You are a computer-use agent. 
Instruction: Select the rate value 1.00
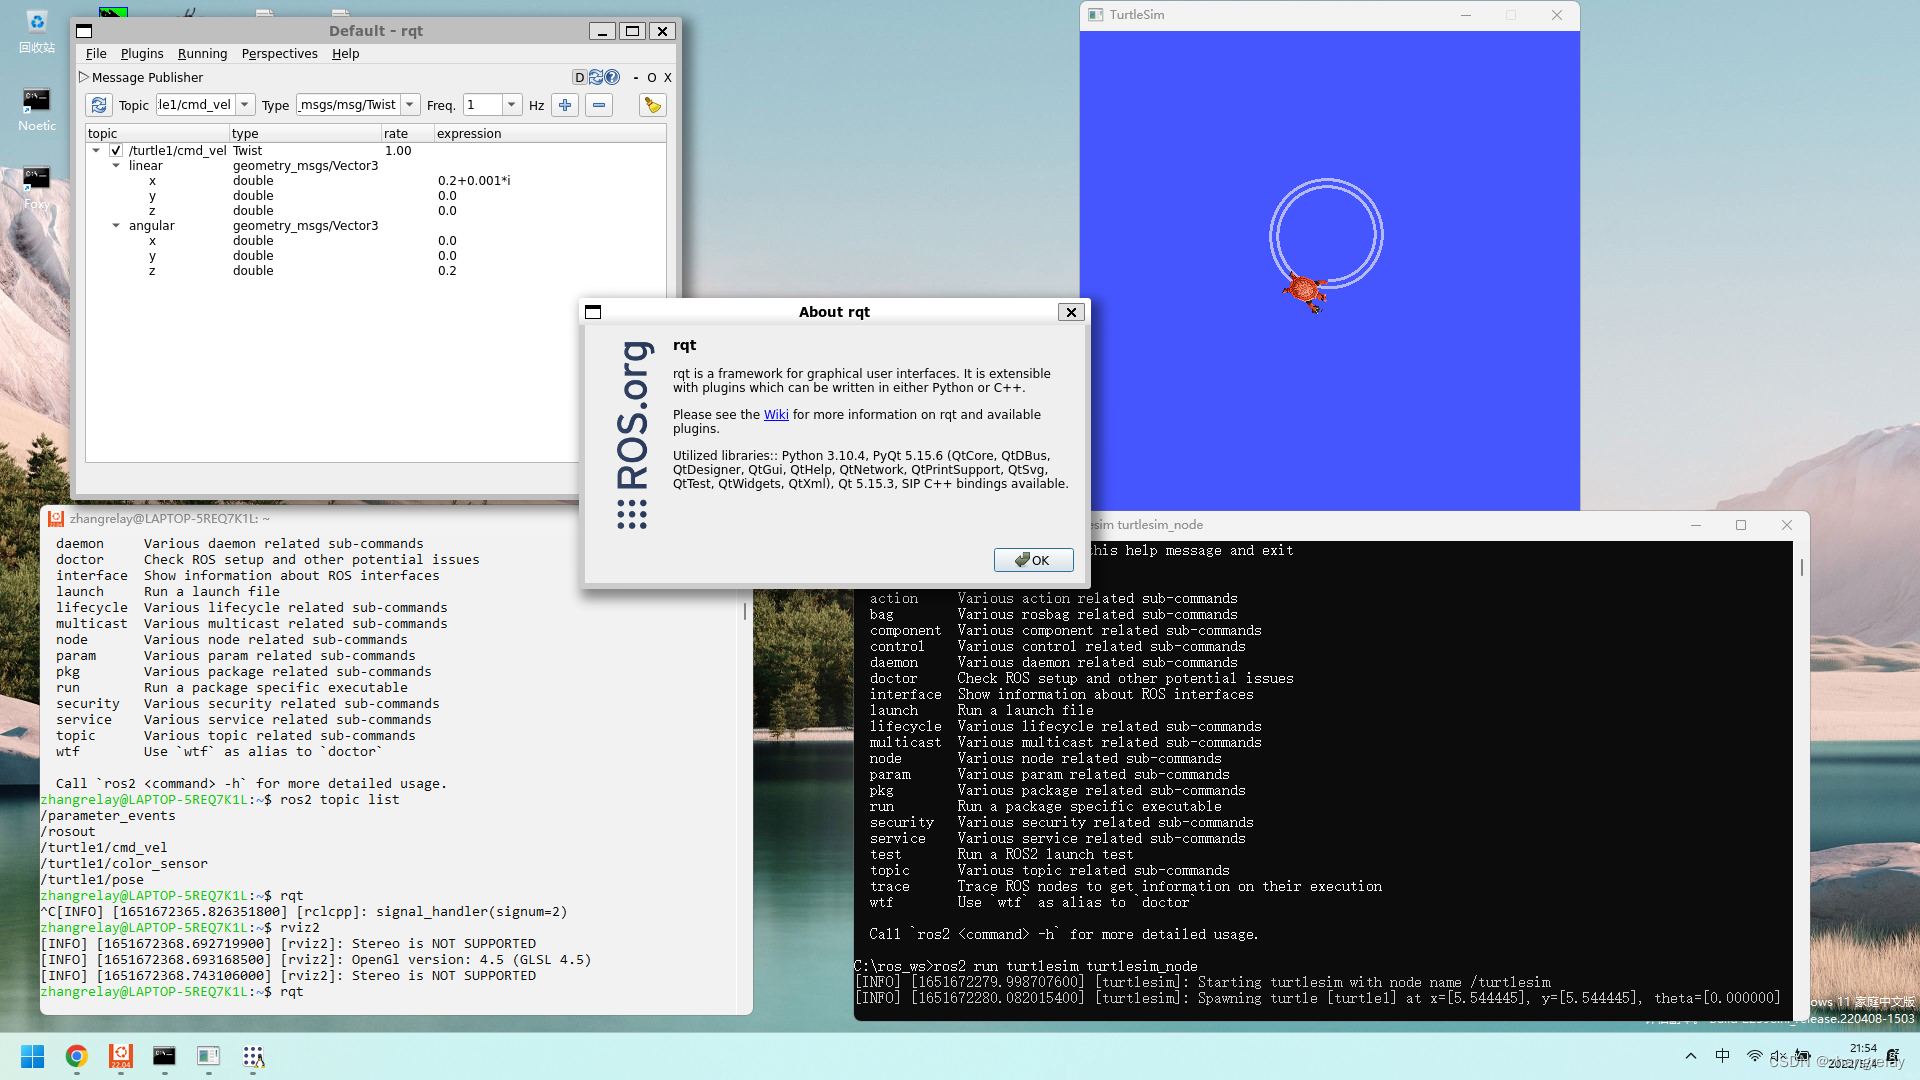(398, 151)
